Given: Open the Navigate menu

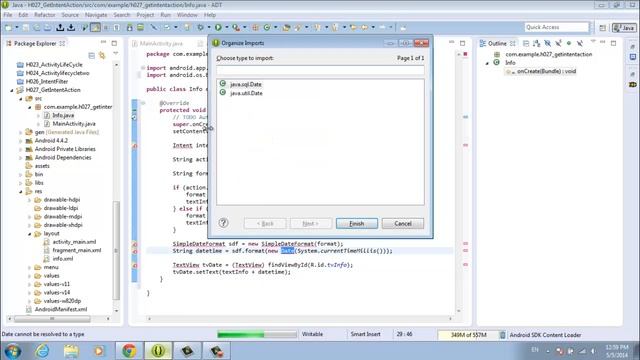Looking at the screenshot, I should coord(96,15).
